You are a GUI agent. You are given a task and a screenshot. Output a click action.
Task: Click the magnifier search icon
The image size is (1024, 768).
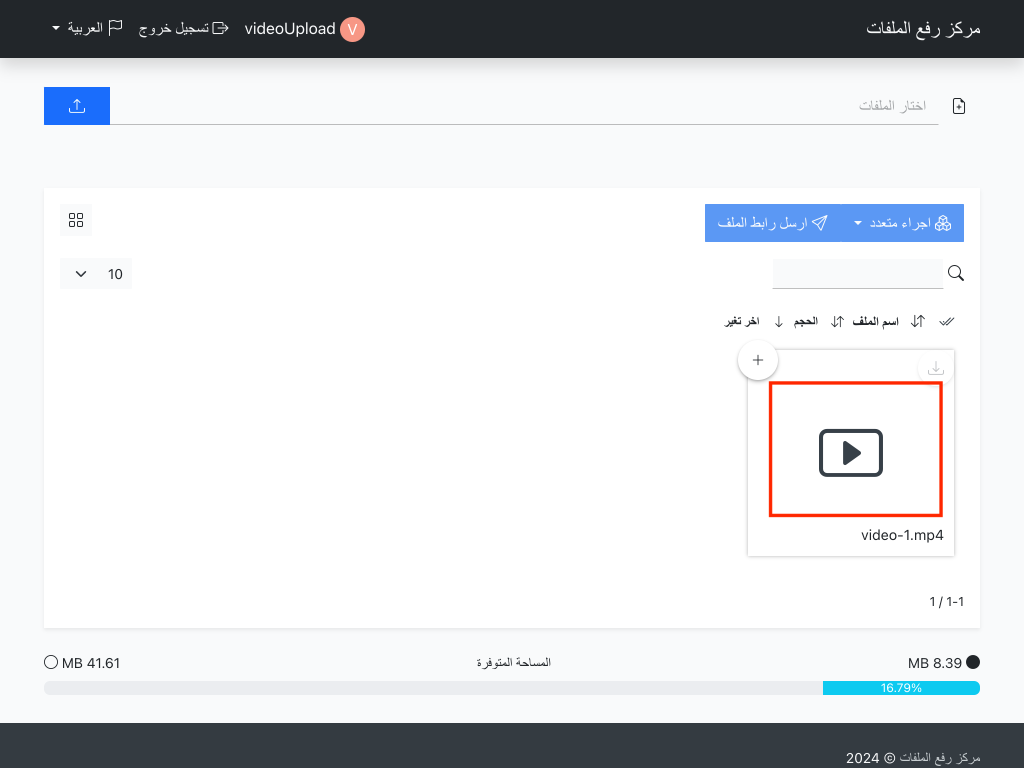[x=956, y=273]
